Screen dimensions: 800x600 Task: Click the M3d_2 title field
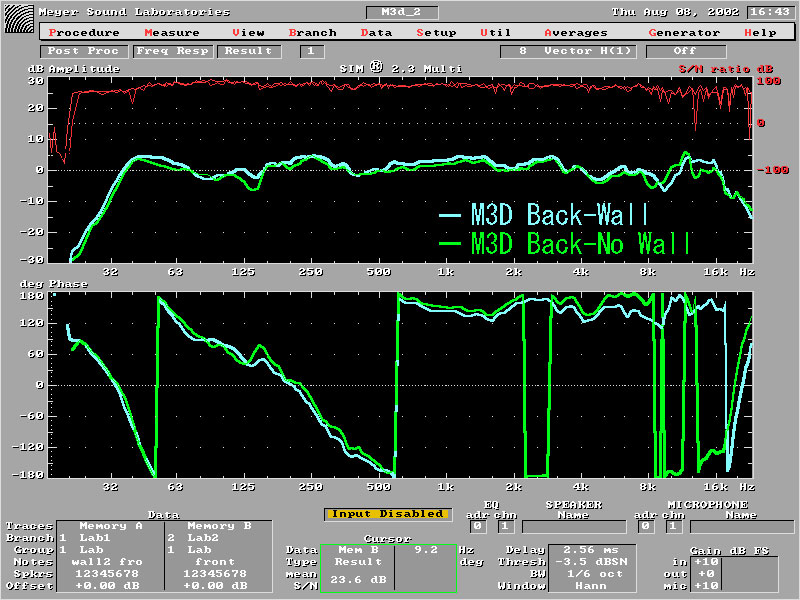[x=402, y=12]
